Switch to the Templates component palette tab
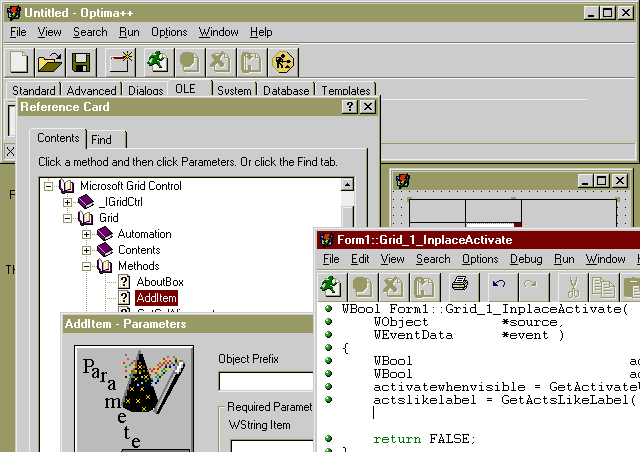The width and height of the screenshot is (640, 452). tap(346, 90)
